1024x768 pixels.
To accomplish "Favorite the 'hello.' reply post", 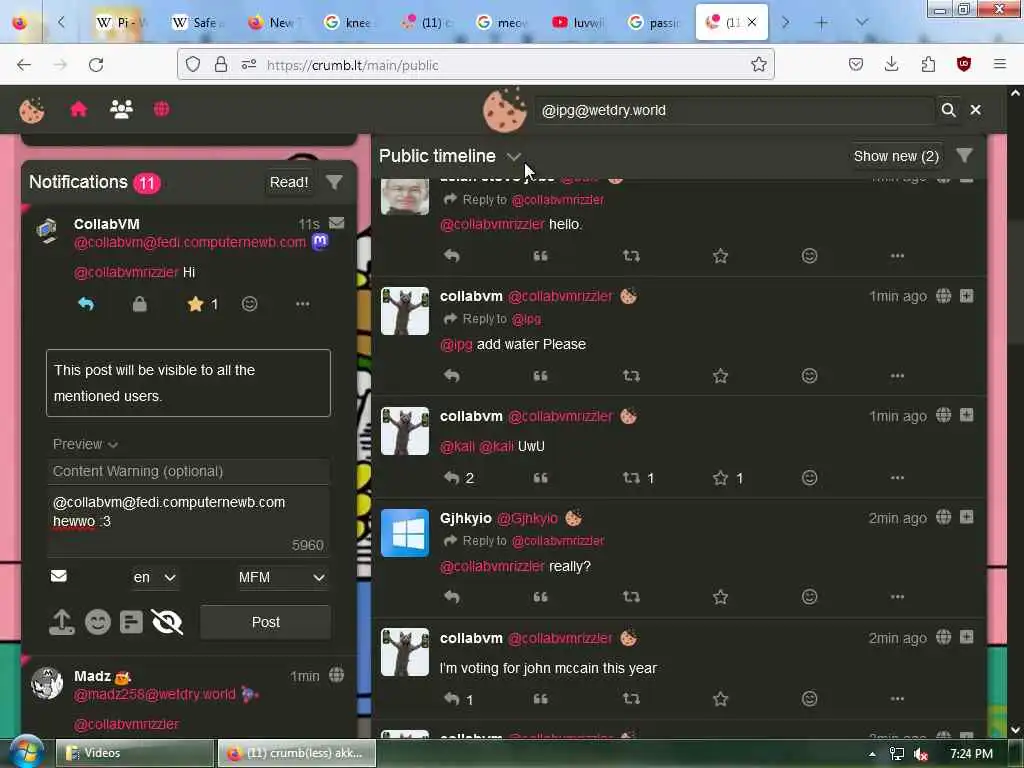I will click(720, 255).
